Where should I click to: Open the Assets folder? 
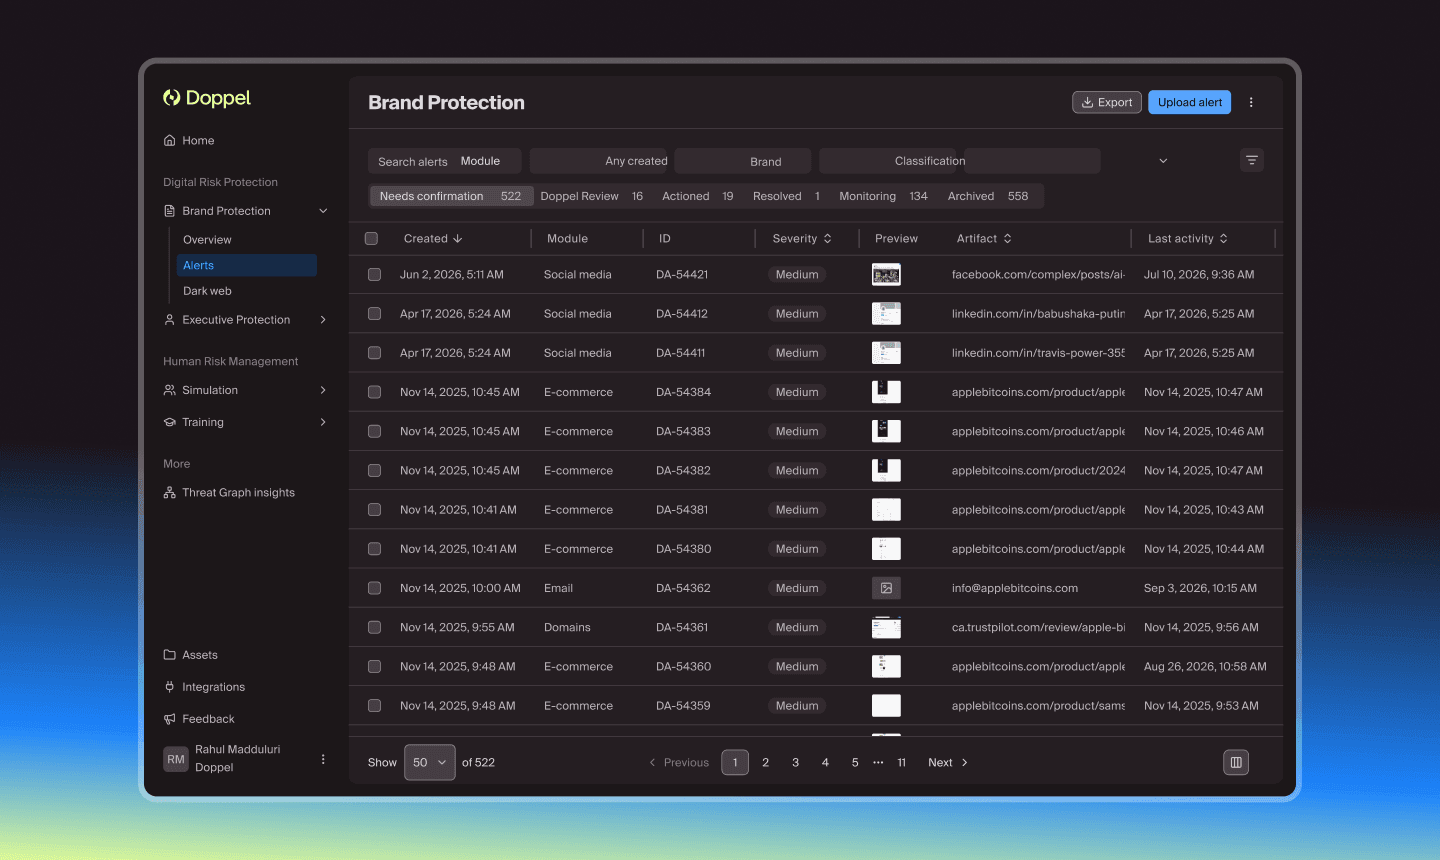coord(190,655)
